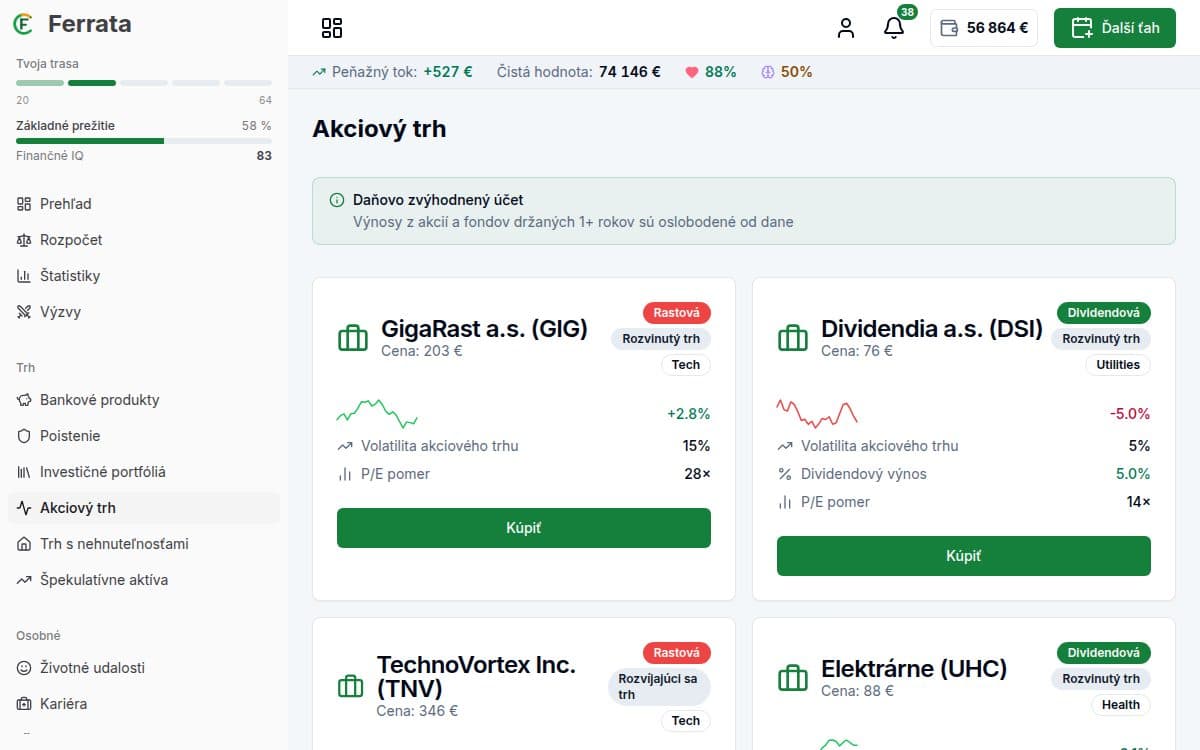Click the Rastová badge on GigaRast
1200x750 pixels.
tap(677, 313)
